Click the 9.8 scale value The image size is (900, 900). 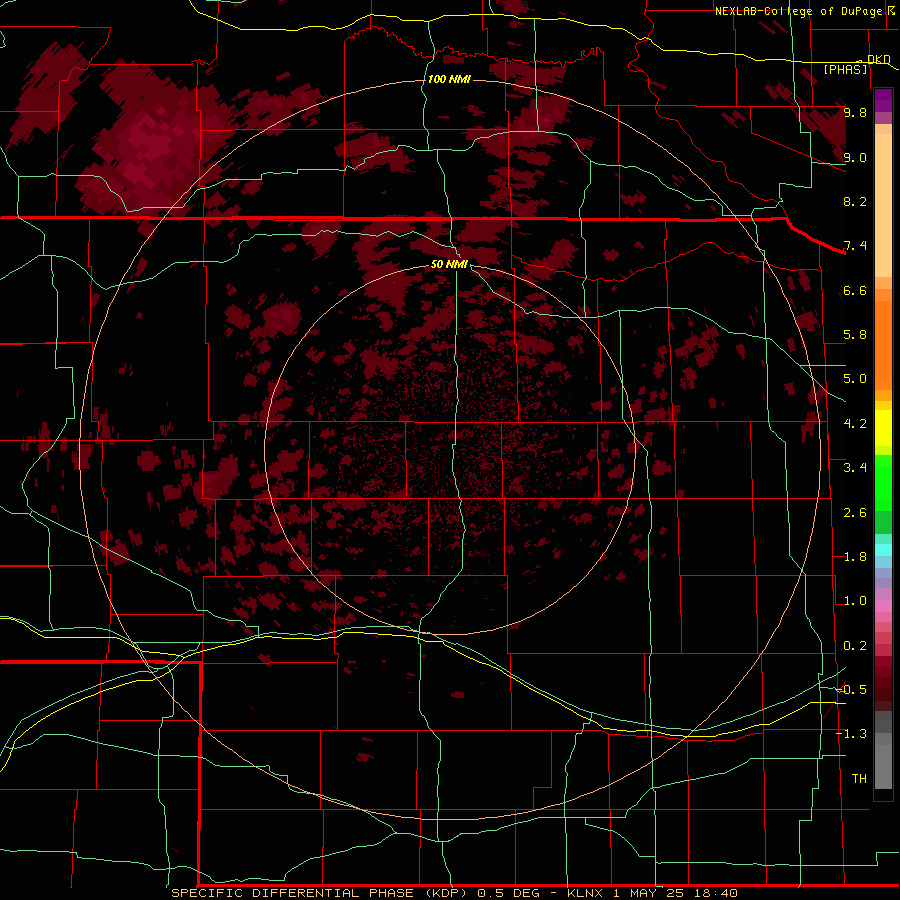[855, 112]
